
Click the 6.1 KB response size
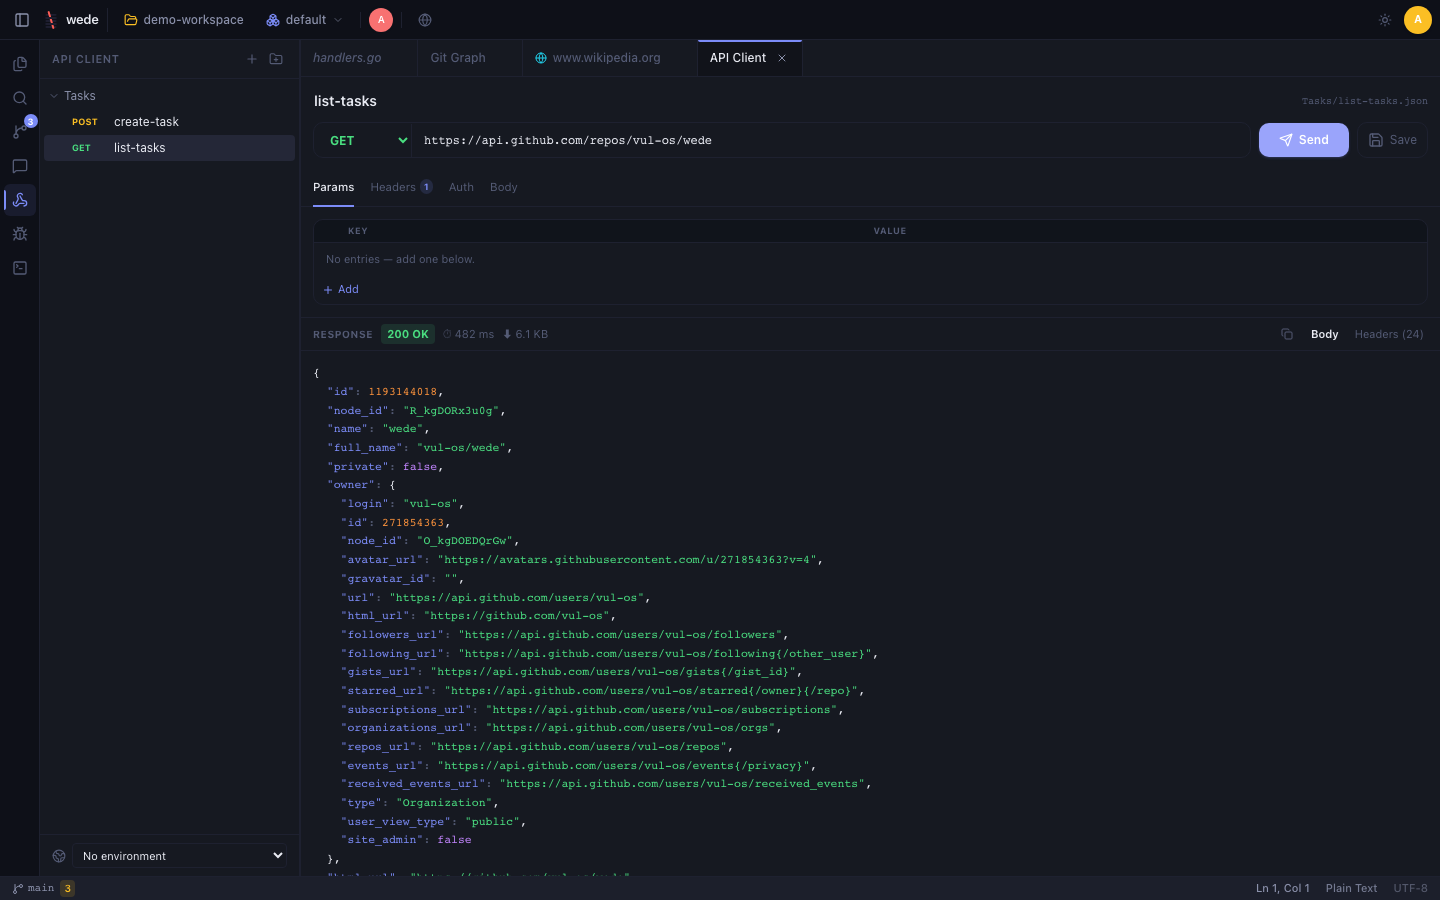pyautogui.click(x=525, y=334)
